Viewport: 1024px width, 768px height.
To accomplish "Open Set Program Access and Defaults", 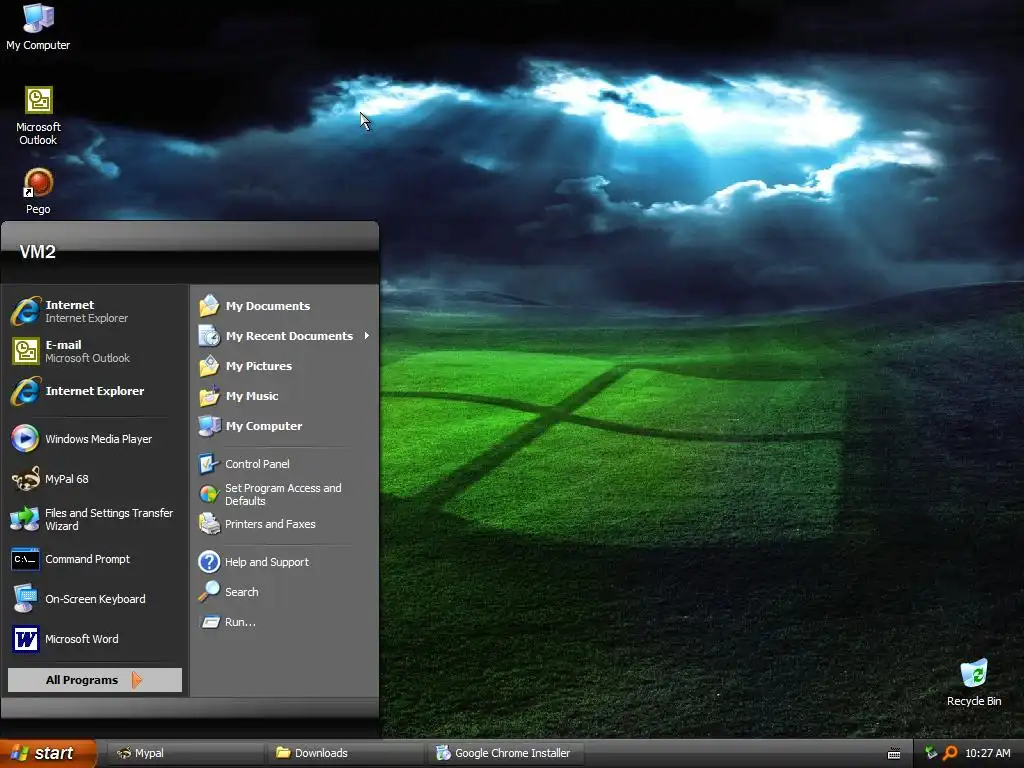I will pyautogui.click(x=285, y=494).
